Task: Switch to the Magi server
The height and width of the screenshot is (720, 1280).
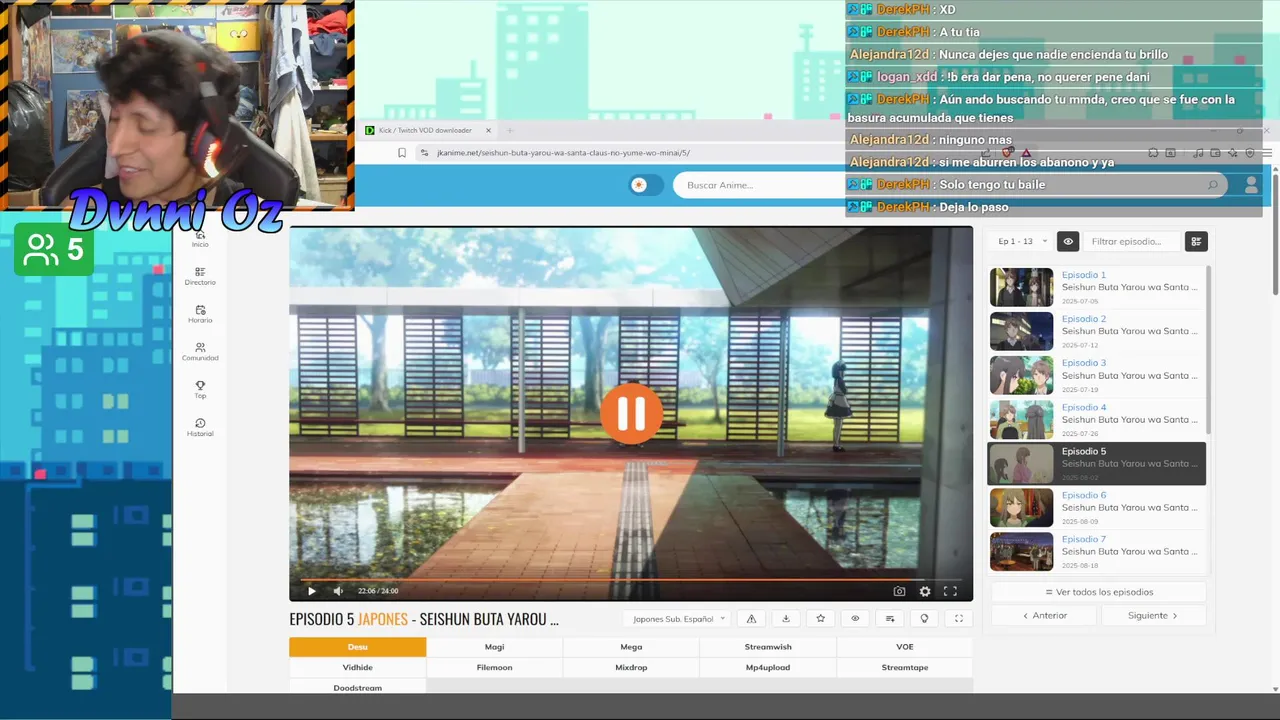Action: (x=494, y=647)
